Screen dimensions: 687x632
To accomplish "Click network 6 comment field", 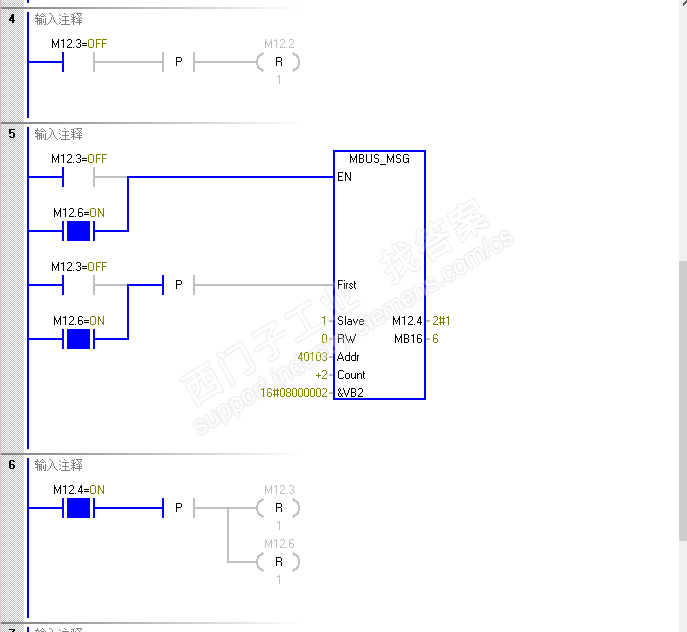I will pos(58,465).
